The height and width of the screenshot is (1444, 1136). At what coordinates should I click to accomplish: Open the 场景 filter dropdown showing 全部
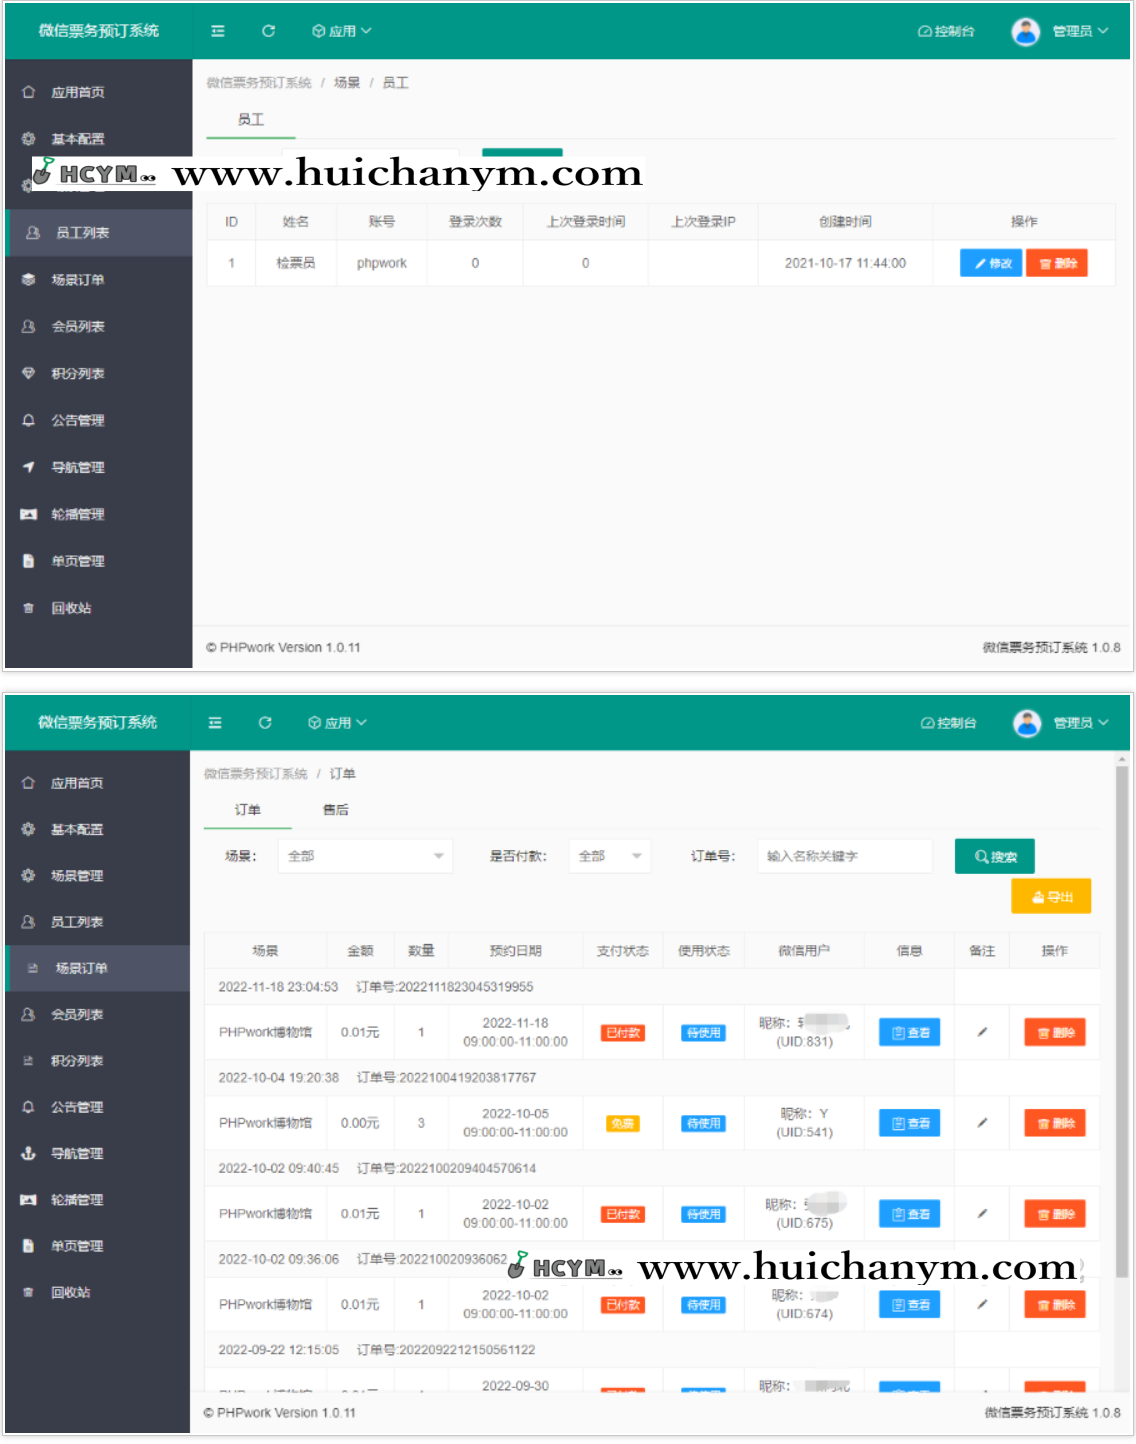click(364, 856)
